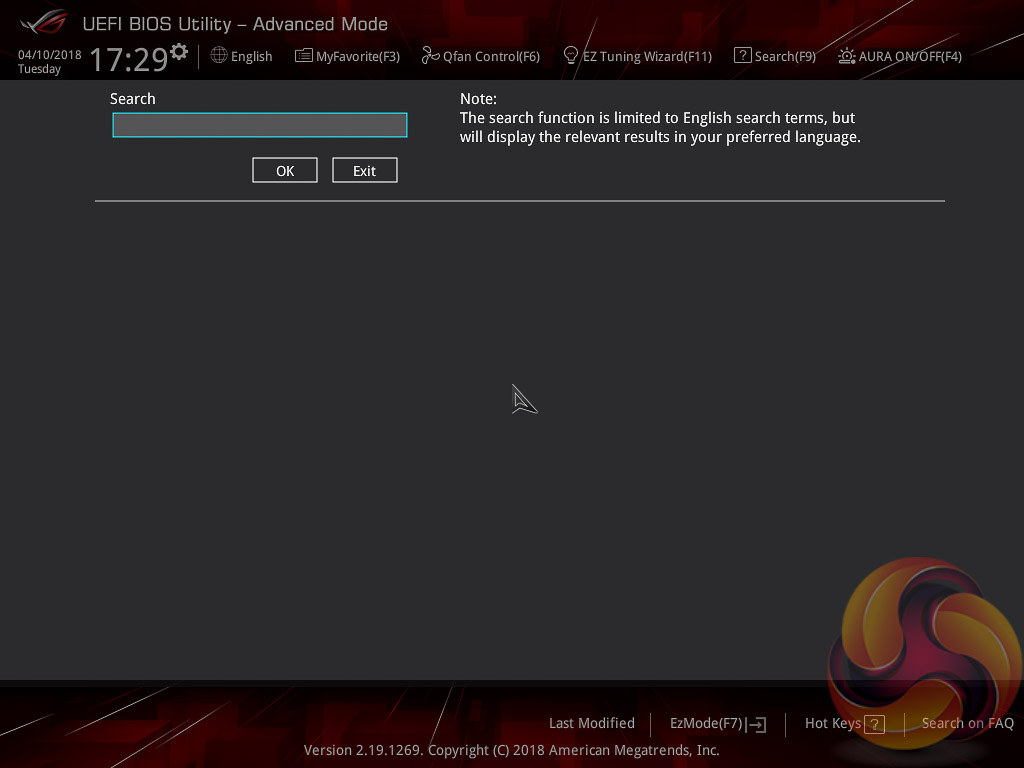Select English language option
This screenshot has height=768, width=1024.
[x=251, y=57]
